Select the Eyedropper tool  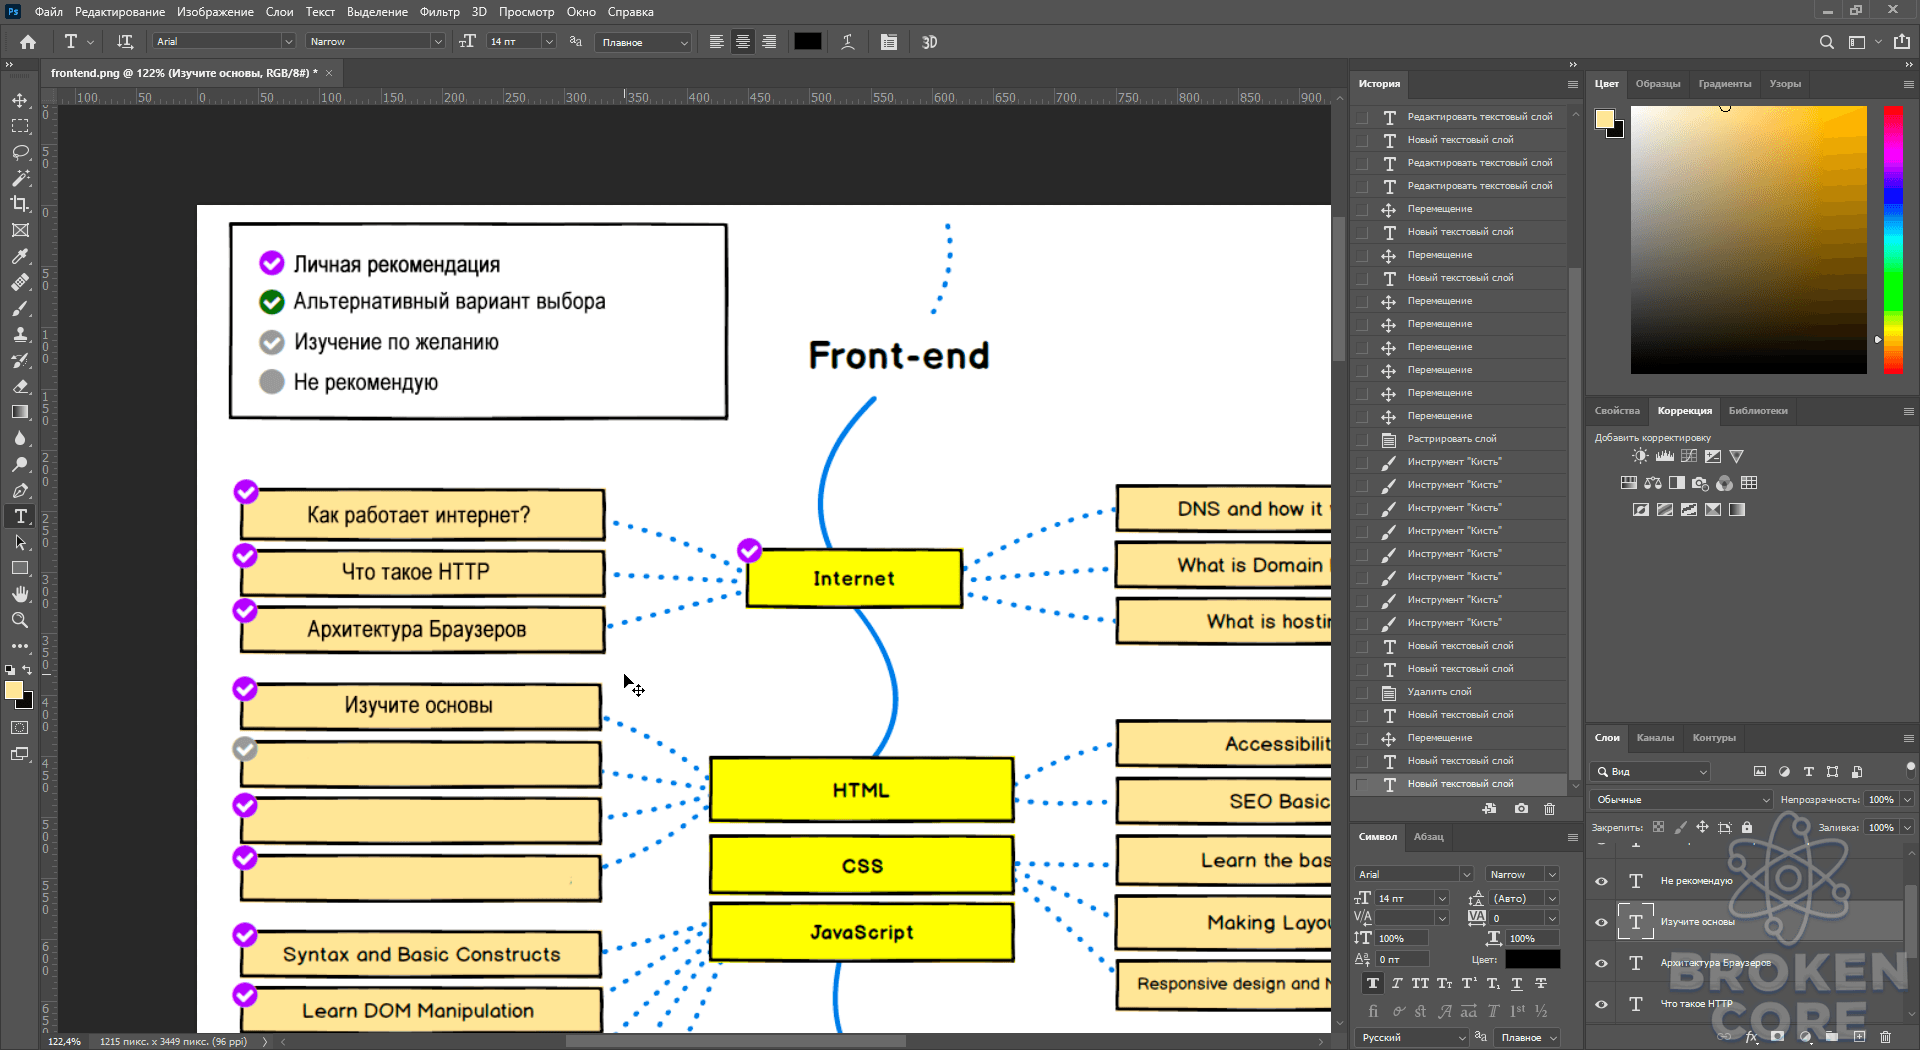coord(20,257)
